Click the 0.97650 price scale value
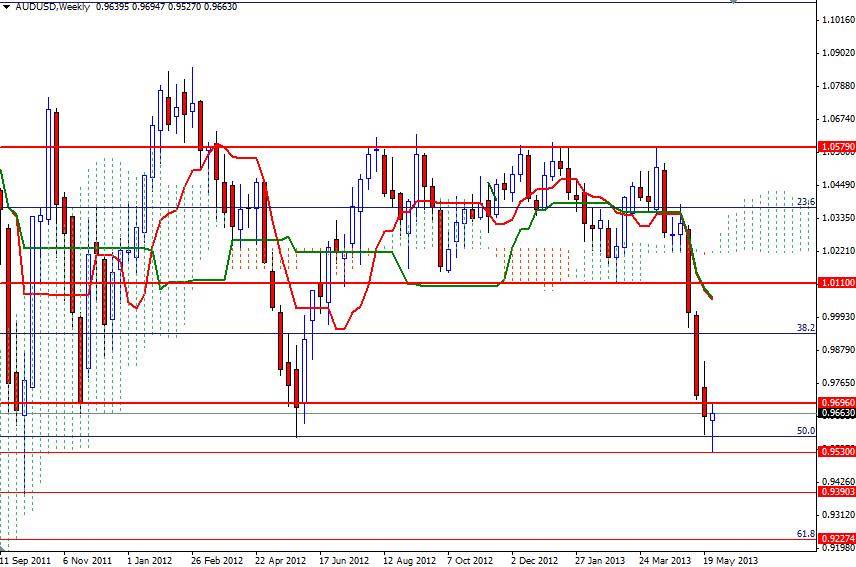The height and width of the screenshot is (567, 856). (838, 383)
